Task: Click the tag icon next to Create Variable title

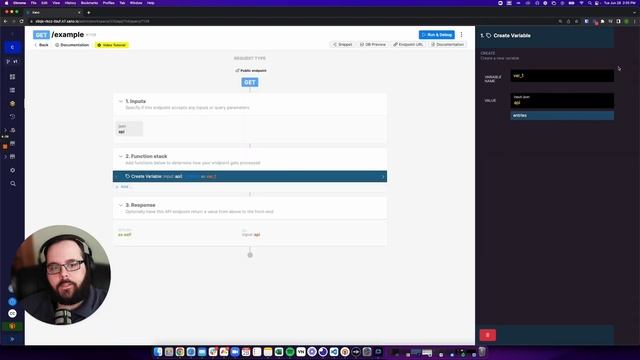Action: coord(489,36)
